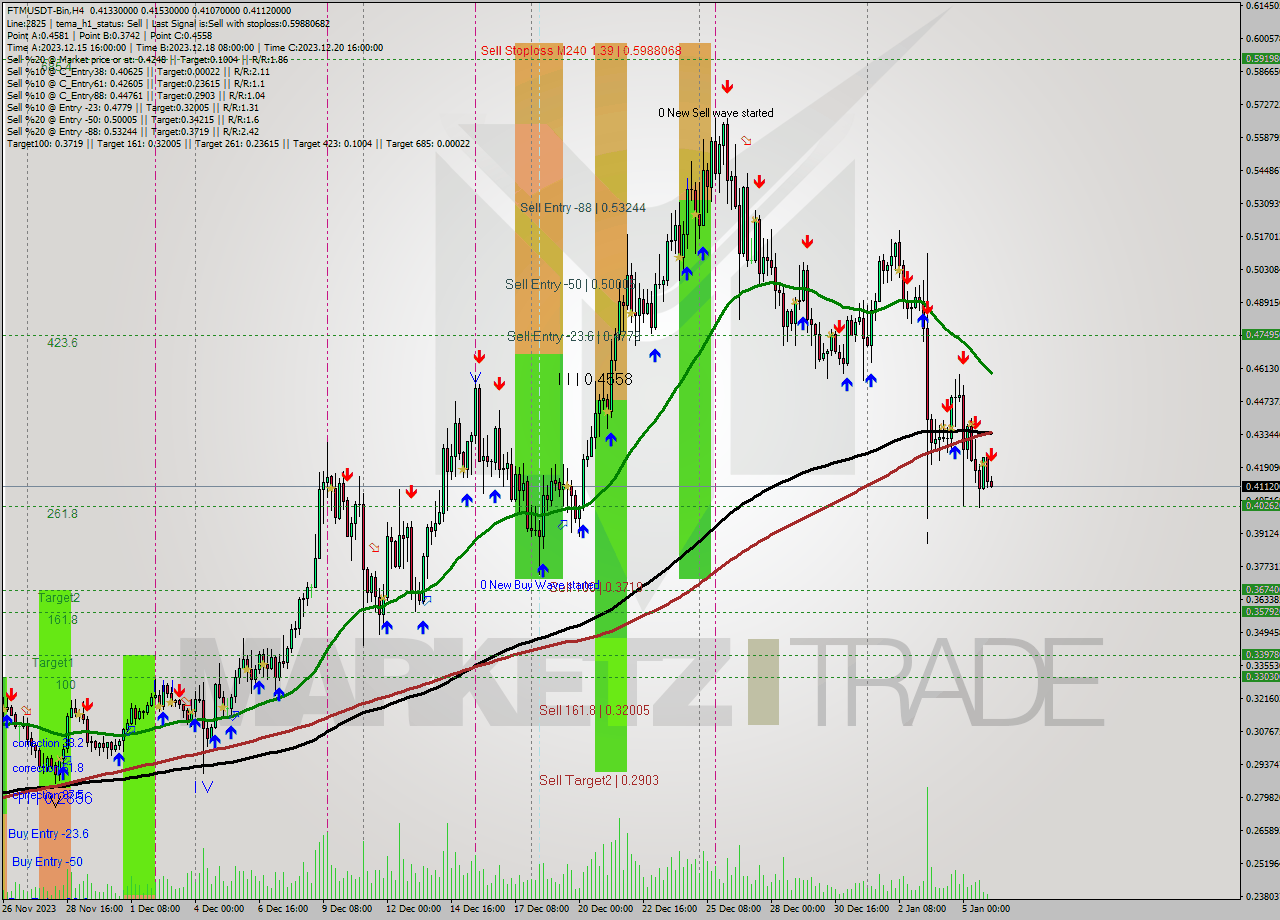Image resolution: width=1280 pixels, height=920 pixels.
Task: Click the 0.44737 price axis label
Action: tap(1262, 401)
